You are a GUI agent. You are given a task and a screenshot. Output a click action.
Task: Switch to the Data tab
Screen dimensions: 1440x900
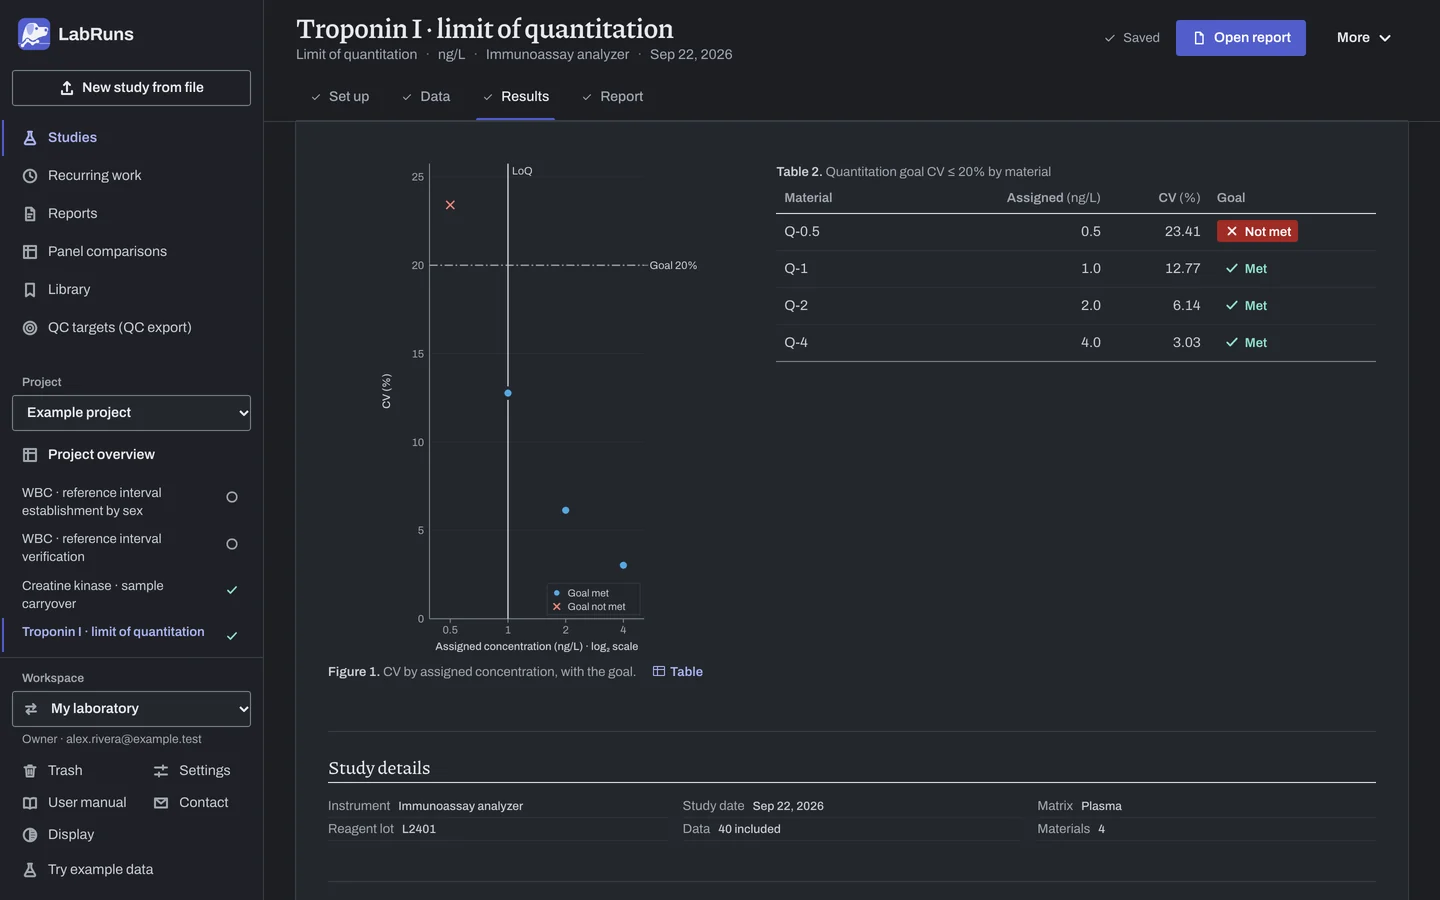click(x=426, y=97)
